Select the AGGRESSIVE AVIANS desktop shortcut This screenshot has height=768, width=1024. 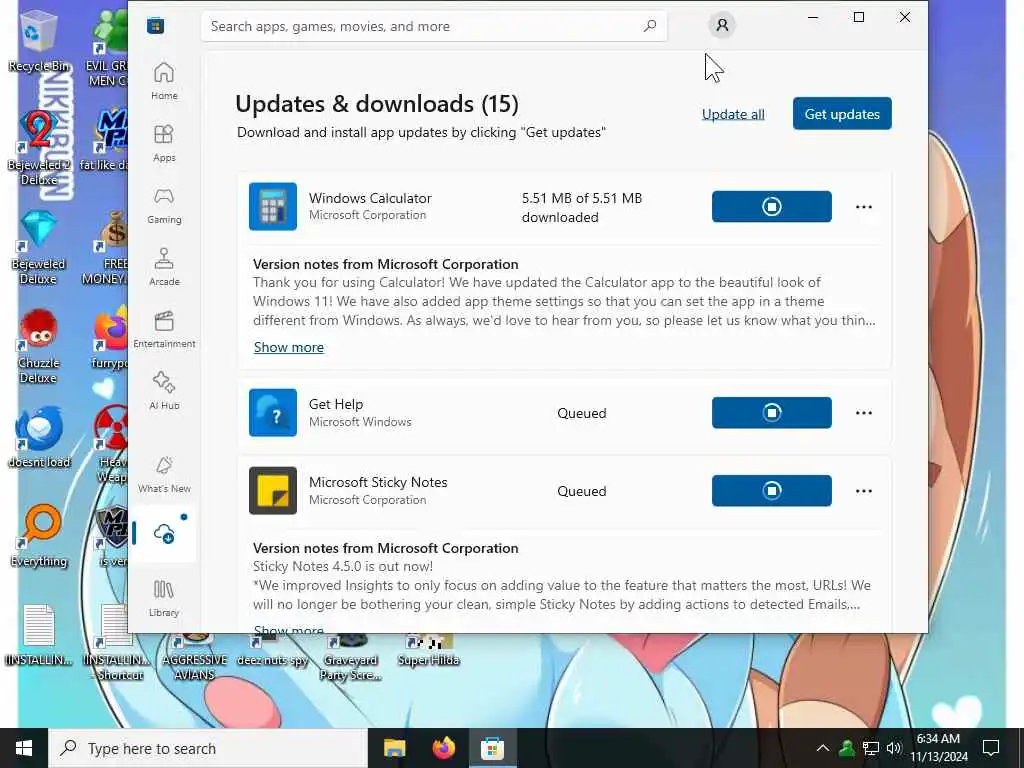pos(195,656)
